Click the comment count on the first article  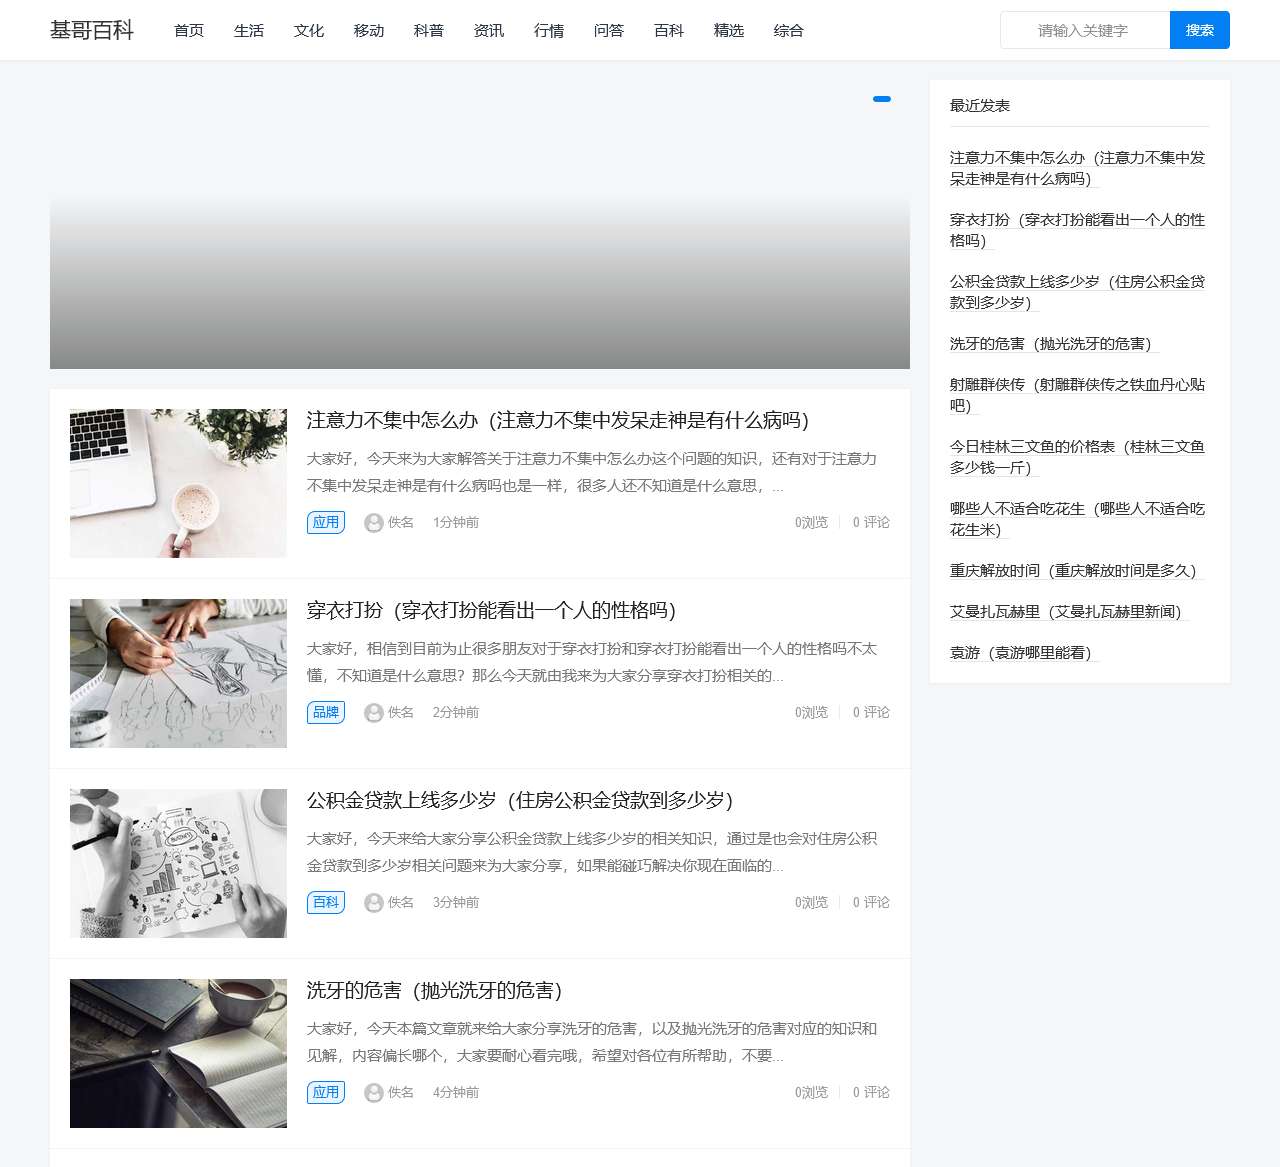pyautogui.click(x=870, y=523)
